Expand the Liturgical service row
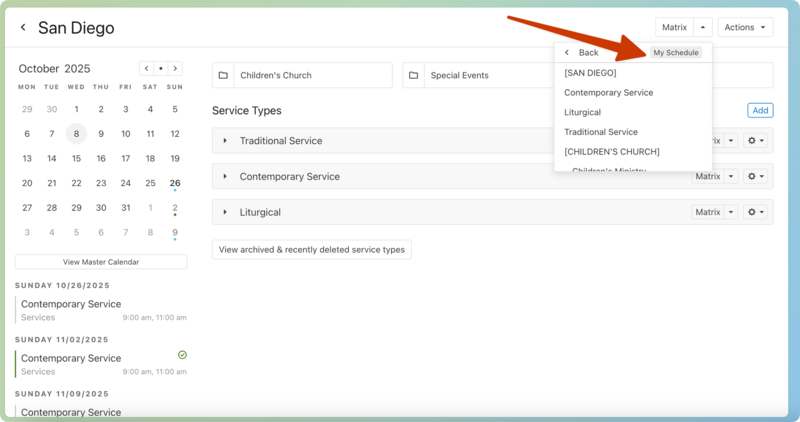The width and height of the screenshot is (800, 422). 226,212
